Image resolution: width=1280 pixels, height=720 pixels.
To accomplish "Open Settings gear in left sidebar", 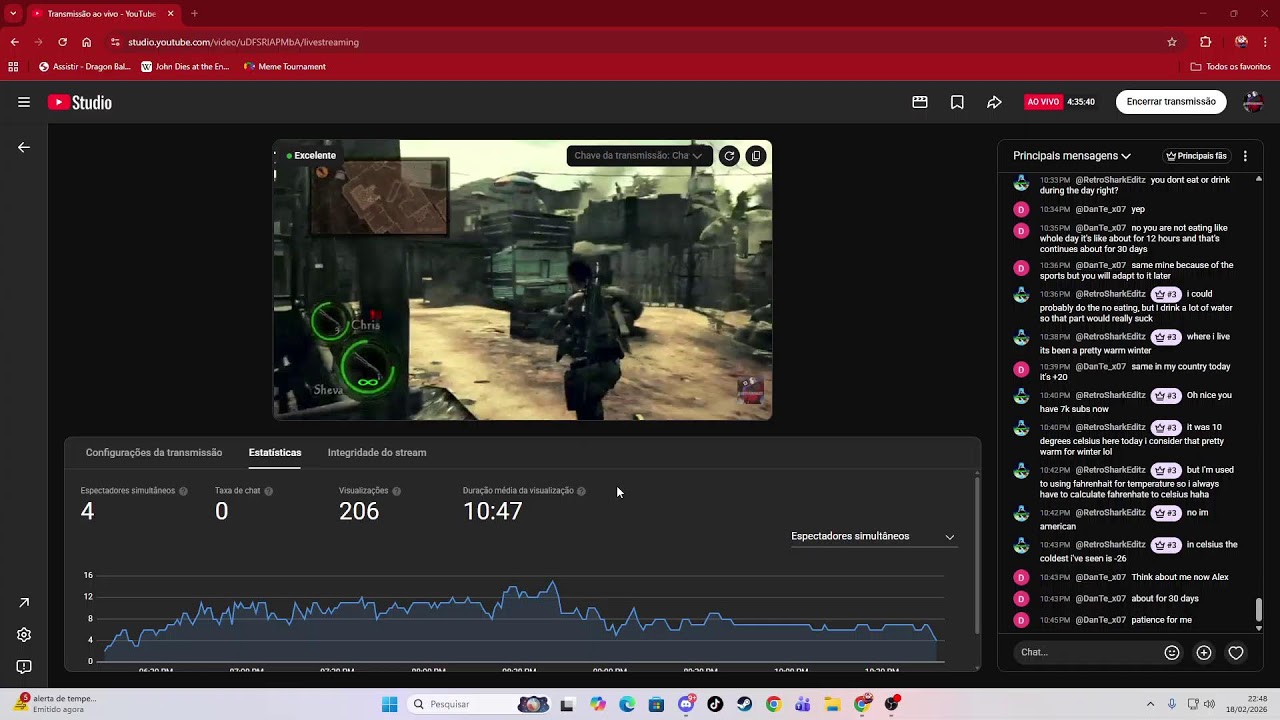I will pyautogui.click(x=24, y=634).
